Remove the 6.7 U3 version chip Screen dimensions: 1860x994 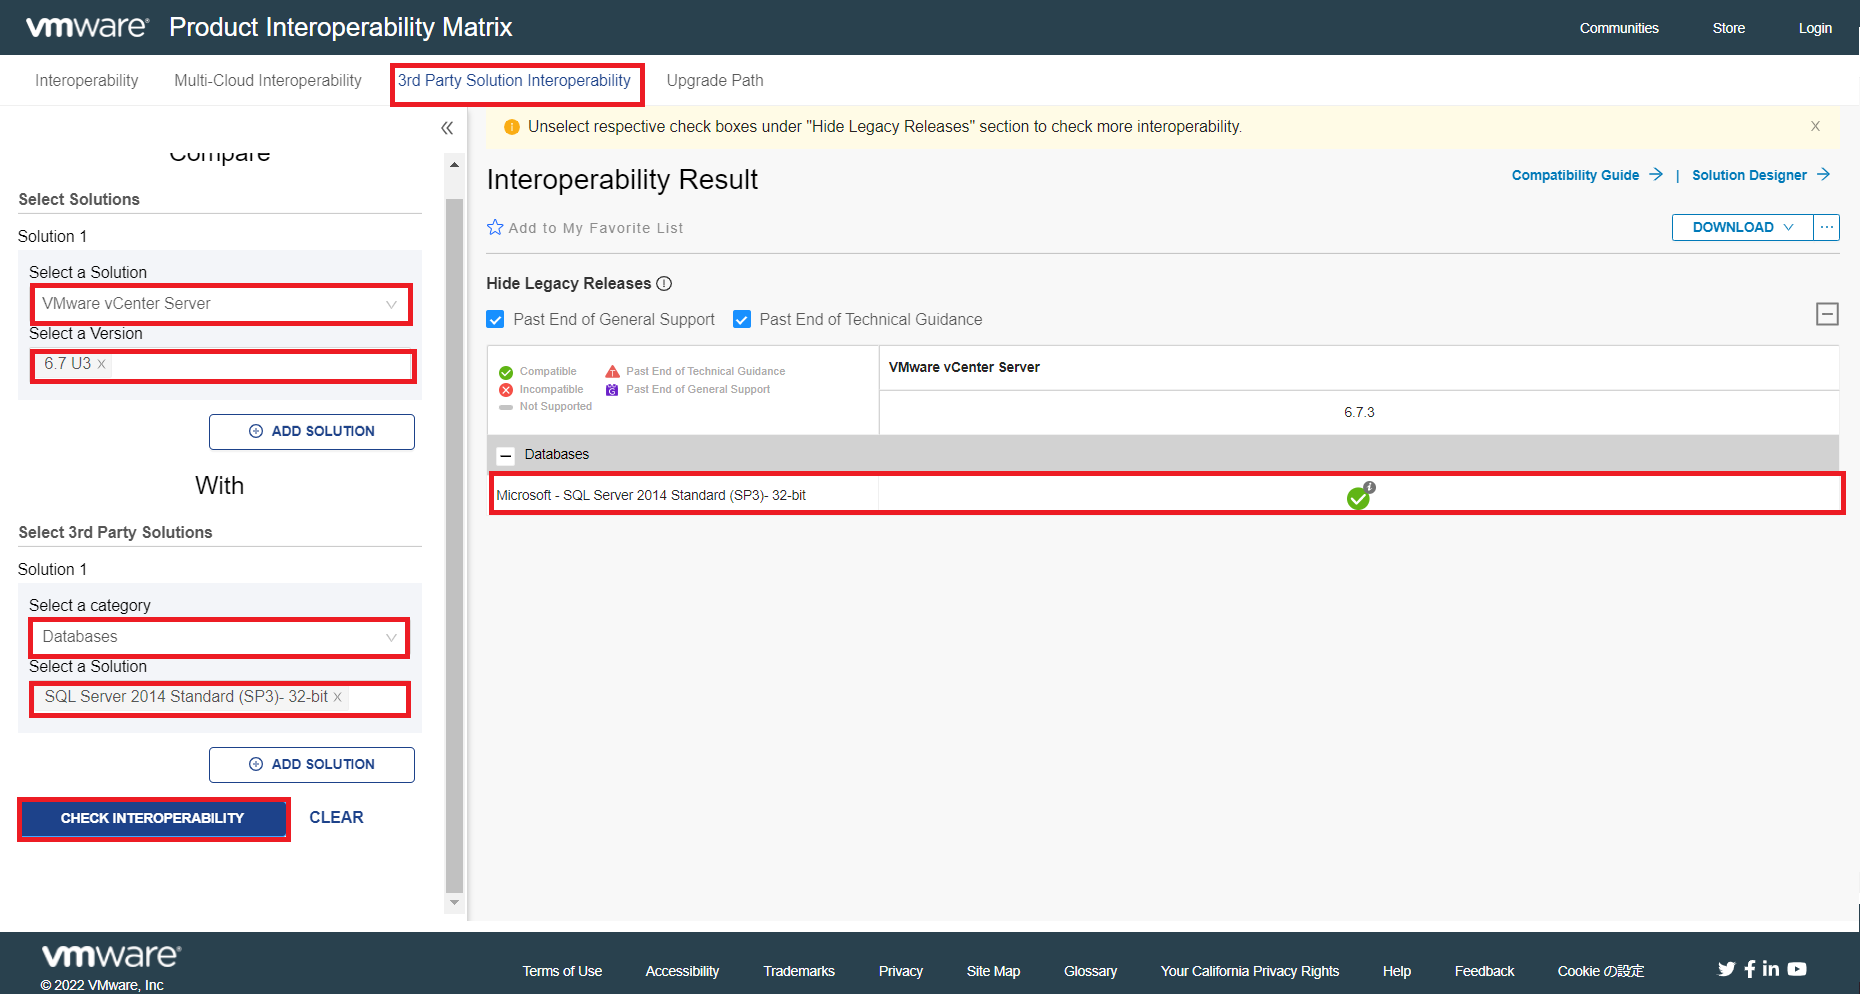[101, 364]
